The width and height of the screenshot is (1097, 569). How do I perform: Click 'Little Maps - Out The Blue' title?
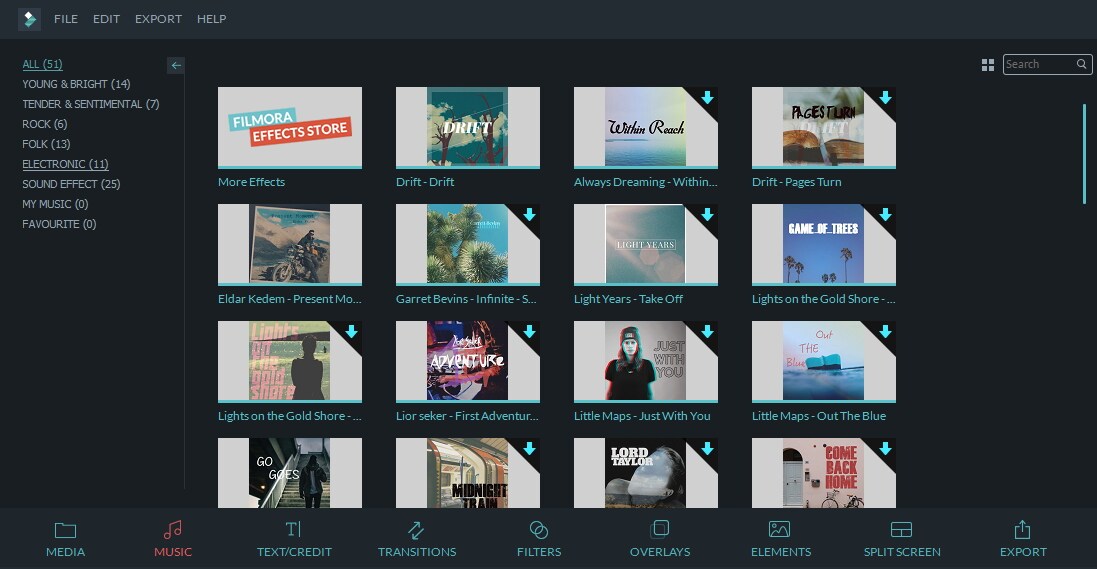[819, 416]
